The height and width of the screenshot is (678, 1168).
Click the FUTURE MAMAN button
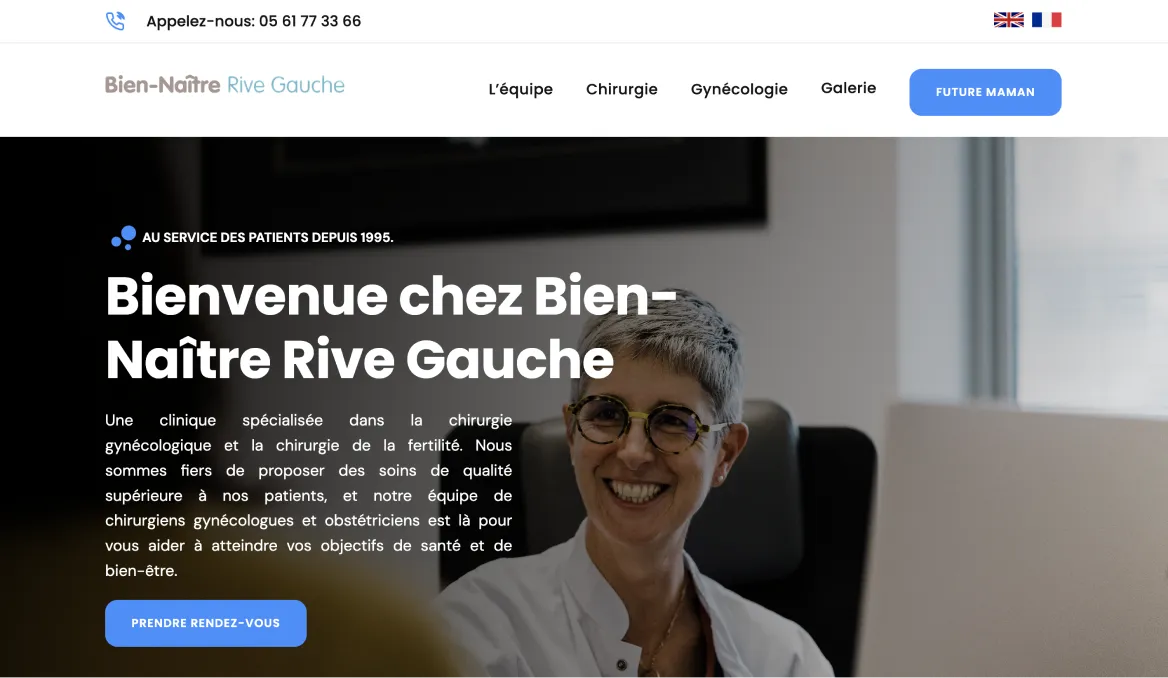(986, 92)
